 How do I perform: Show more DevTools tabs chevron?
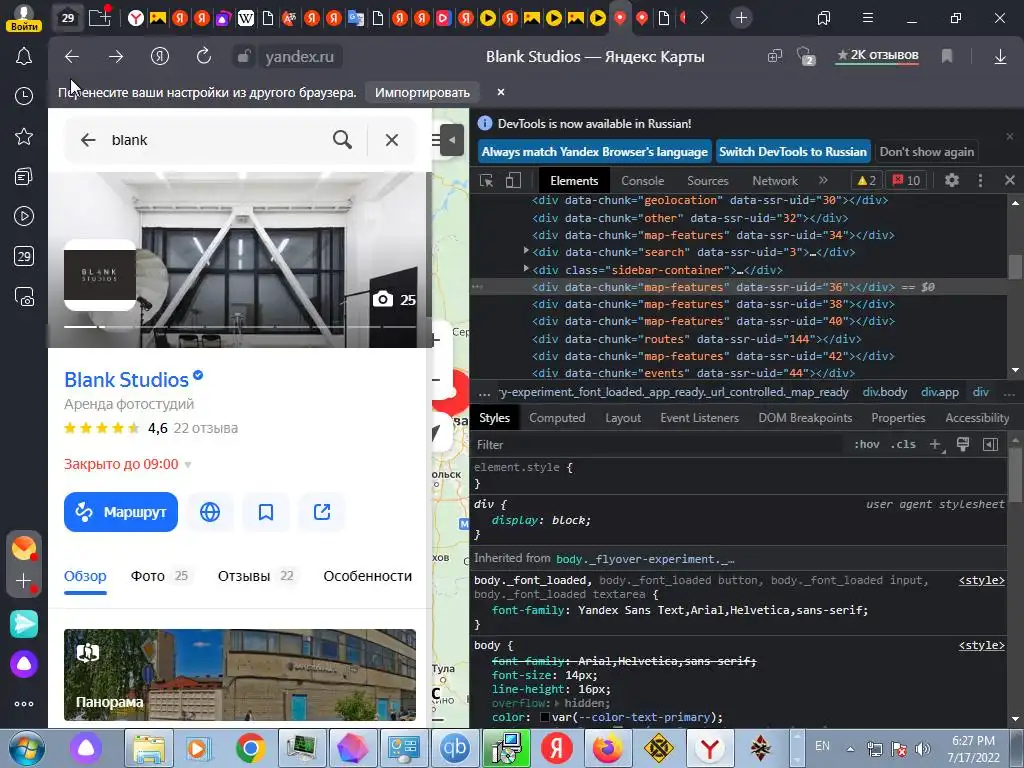(x=824, y=180)
